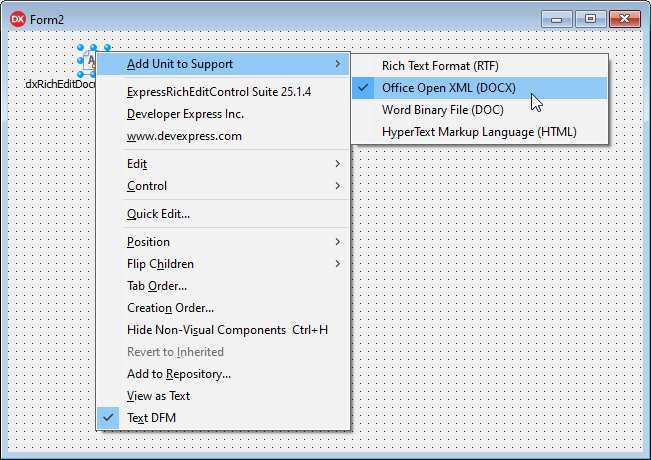Screen dimensions: 651x460
Task: Open www.devexpress.com link
Action: pyautogui.click(x=223, y=136)
